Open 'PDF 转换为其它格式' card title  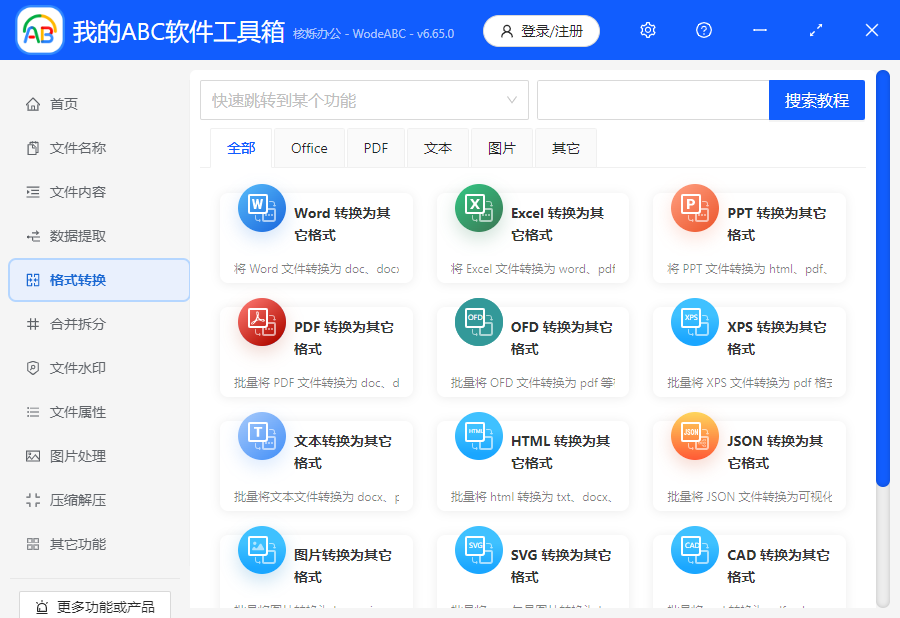(344, 339)
